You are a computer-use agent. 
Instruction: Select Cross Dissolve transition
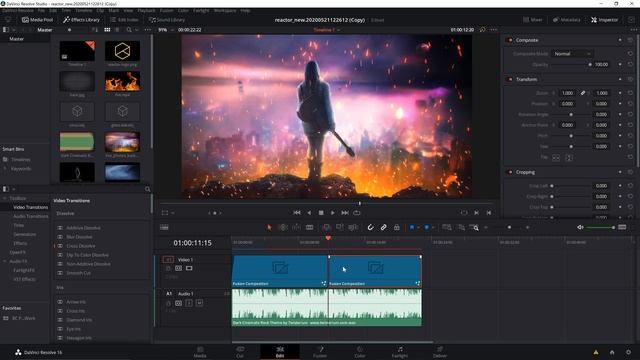(x=81, y=246)
